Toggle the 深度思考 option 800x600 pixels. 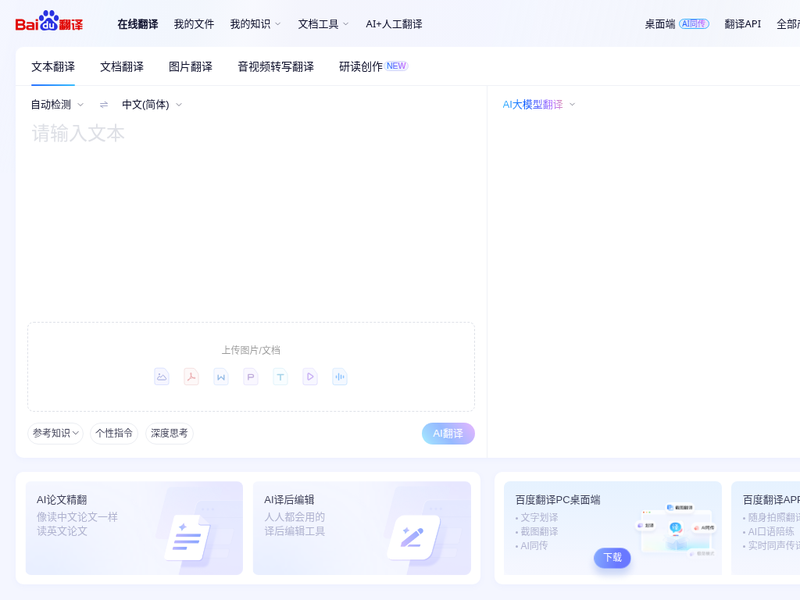tap(169, 433)
